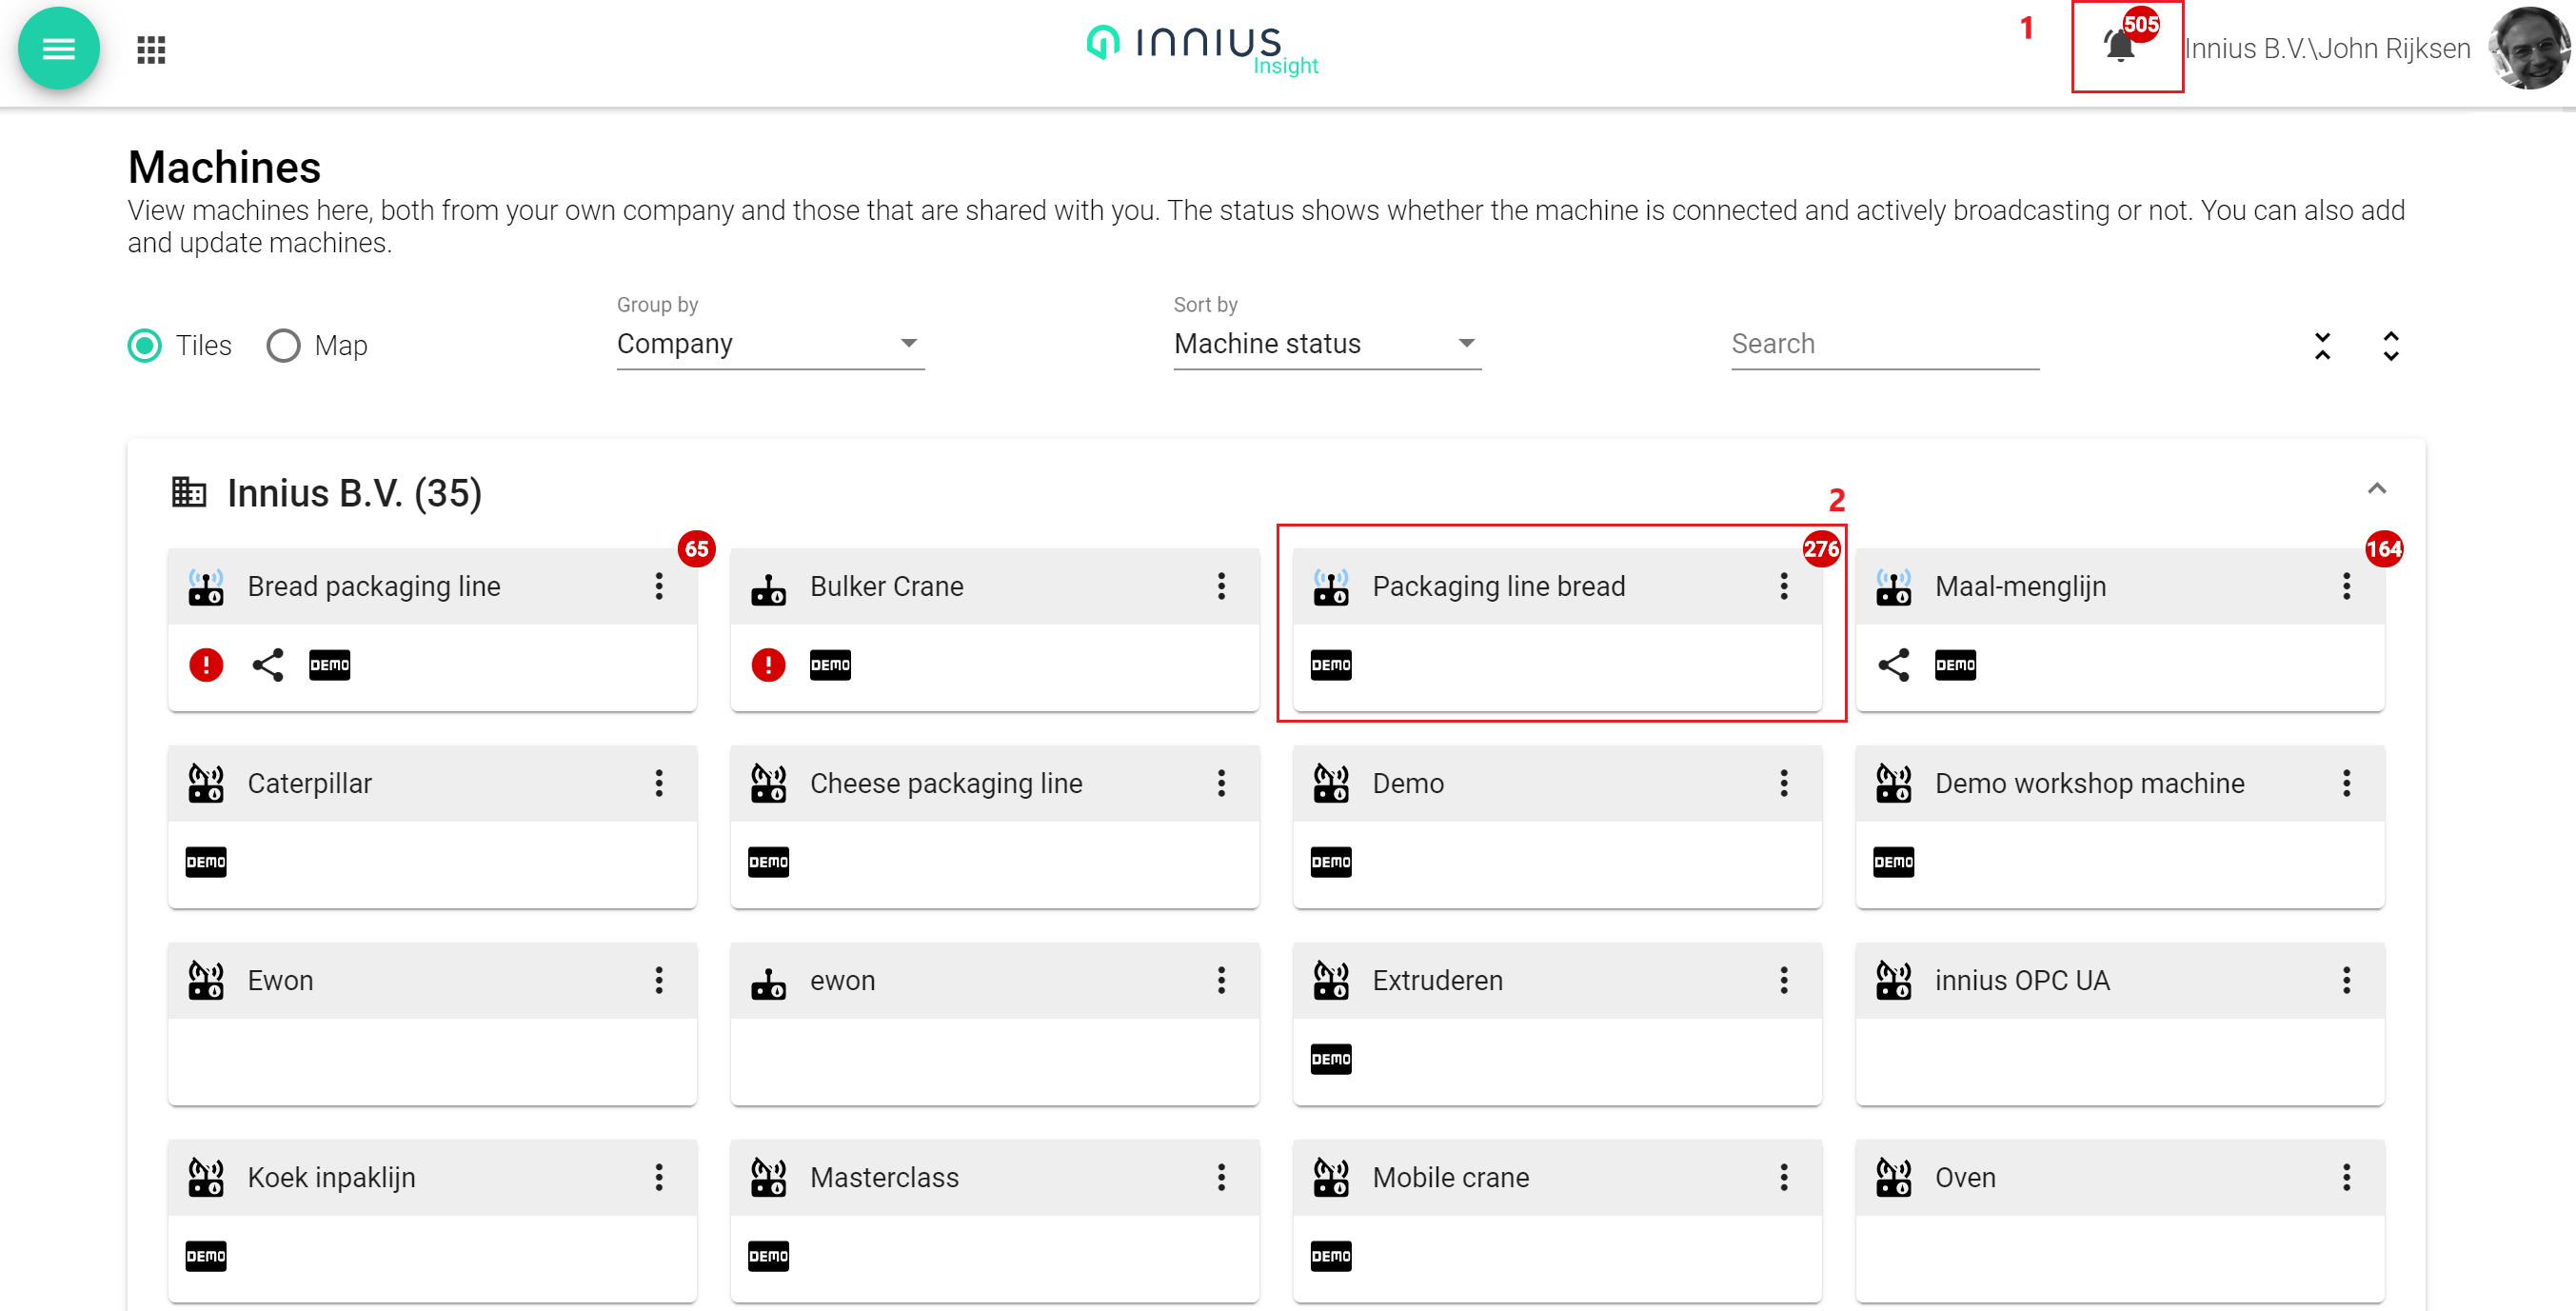The width and height of the screenshot is (2576, 1311).
Task: Click the Innius B.V.\John Rijksen user name
Action: 2328,48
